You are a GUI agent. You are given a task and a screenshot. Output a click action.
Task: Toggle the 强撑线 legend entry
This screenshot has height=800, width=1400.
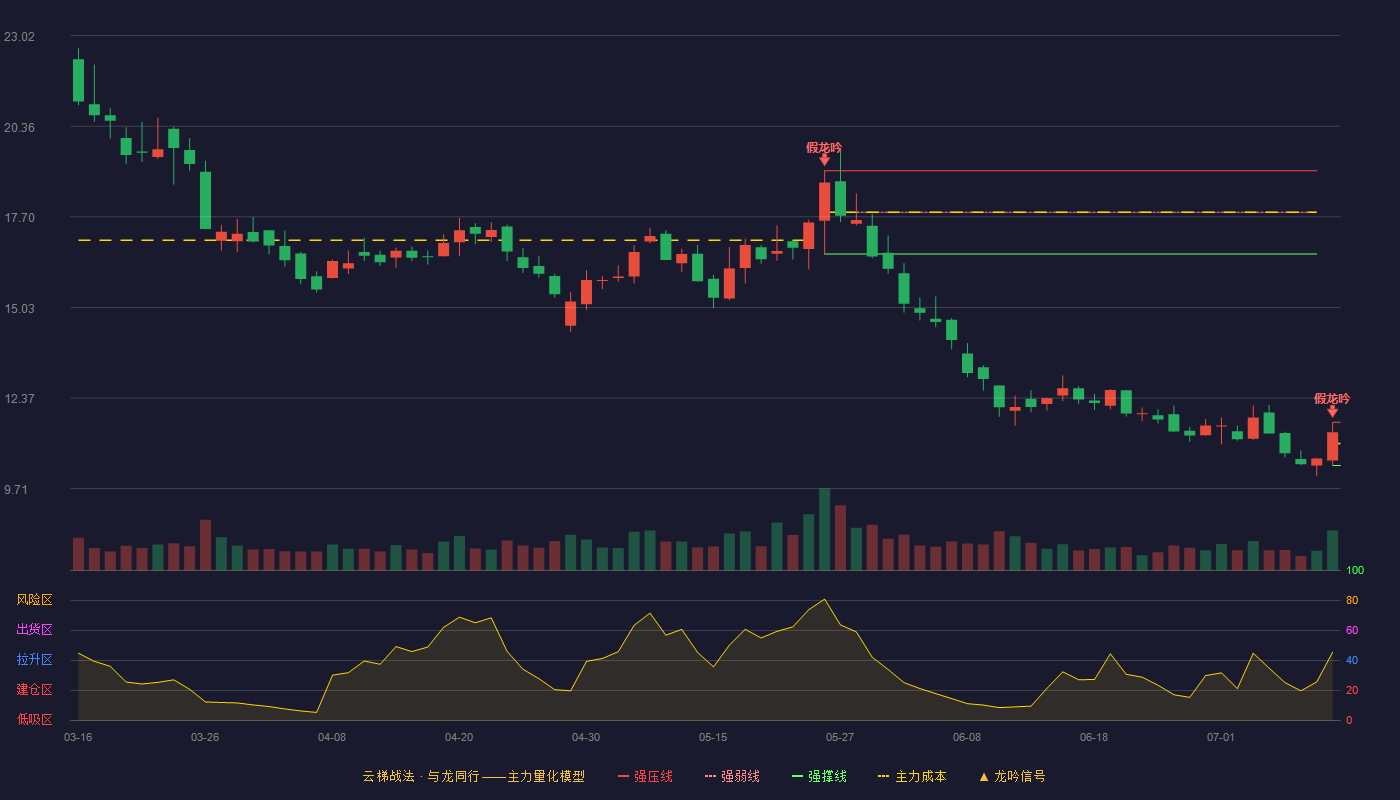pos(819,776)
